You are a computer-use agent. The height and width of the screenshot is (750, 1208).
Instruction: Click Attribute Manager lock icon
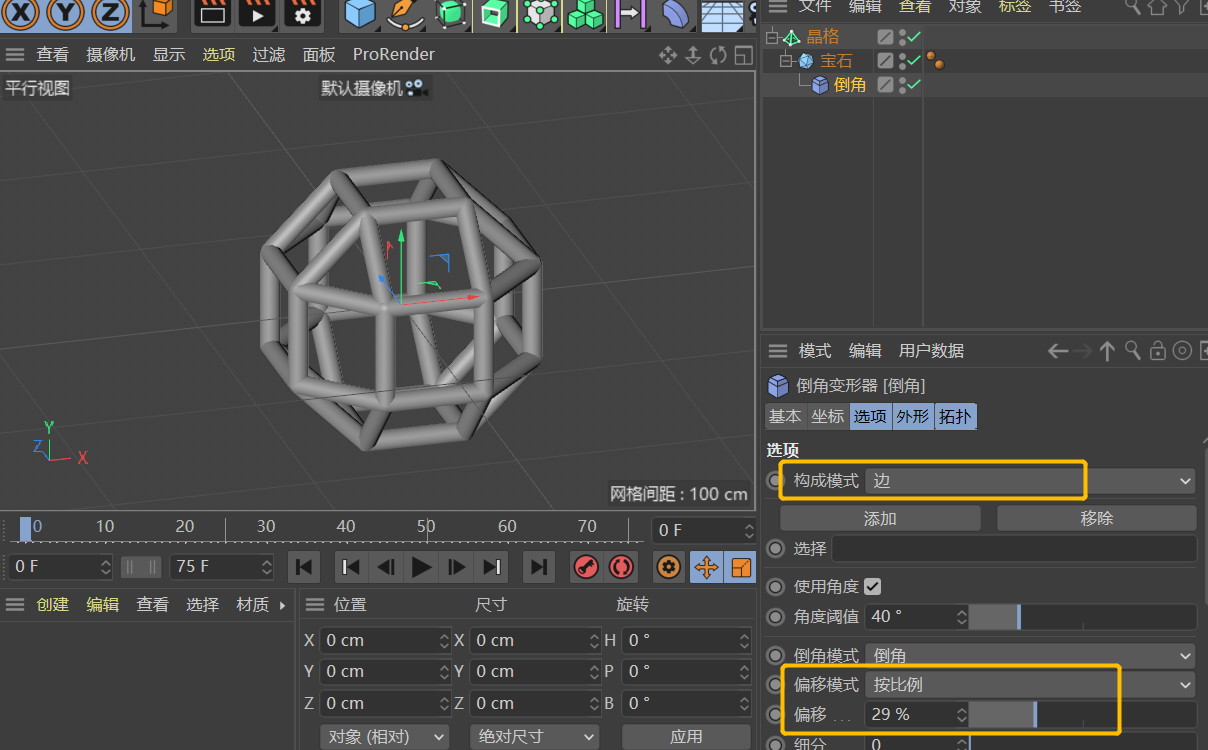pos(1158,351)
